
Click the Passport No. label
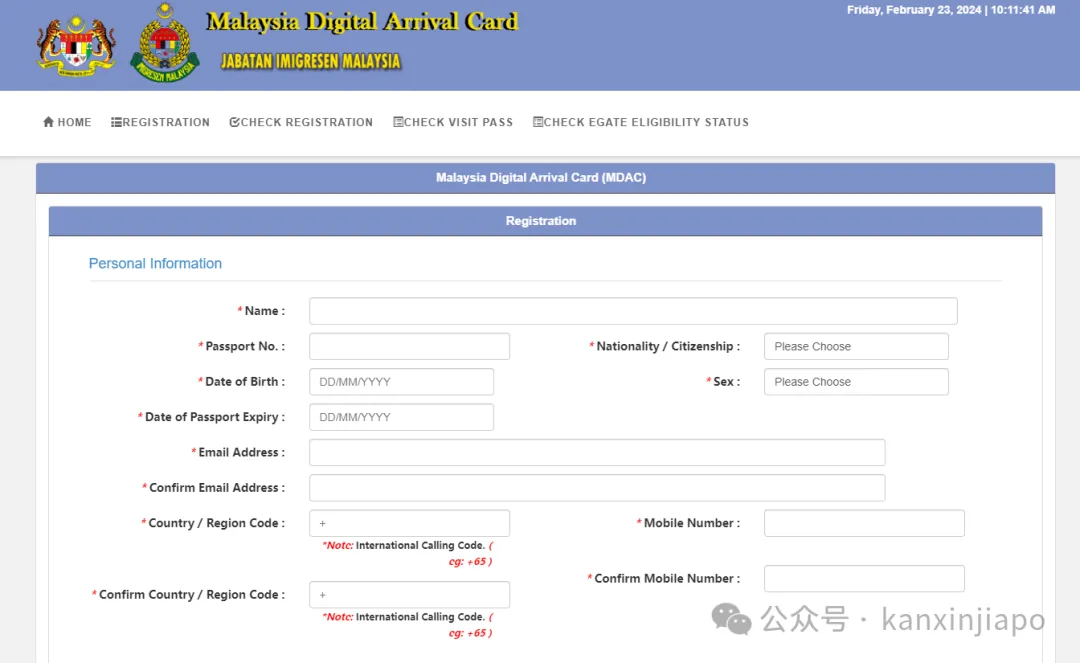click(x=242, y=346)
